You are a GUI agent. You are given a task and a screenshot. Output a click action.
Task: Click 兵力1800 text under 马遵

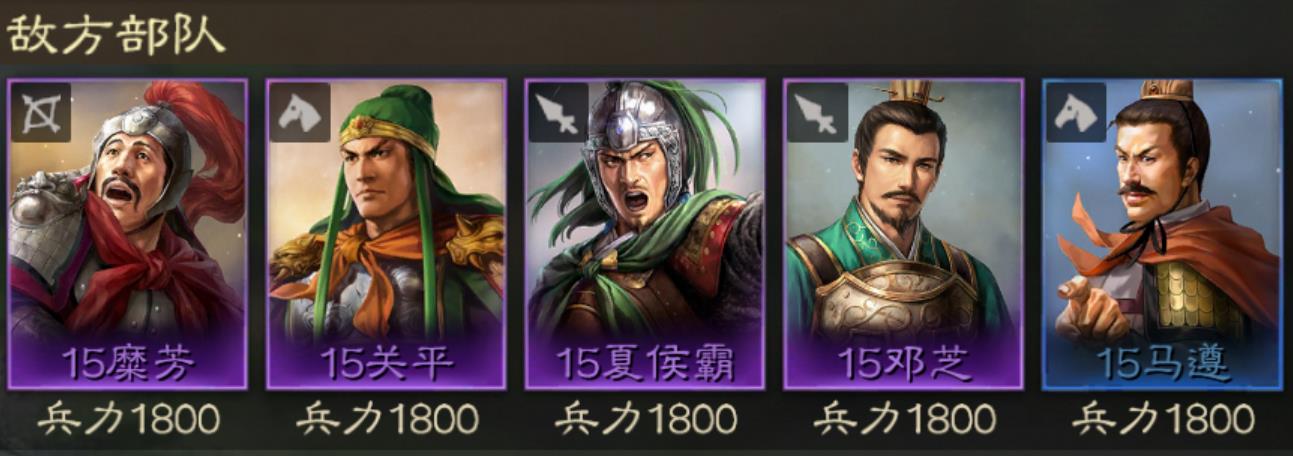[1164, 419]
